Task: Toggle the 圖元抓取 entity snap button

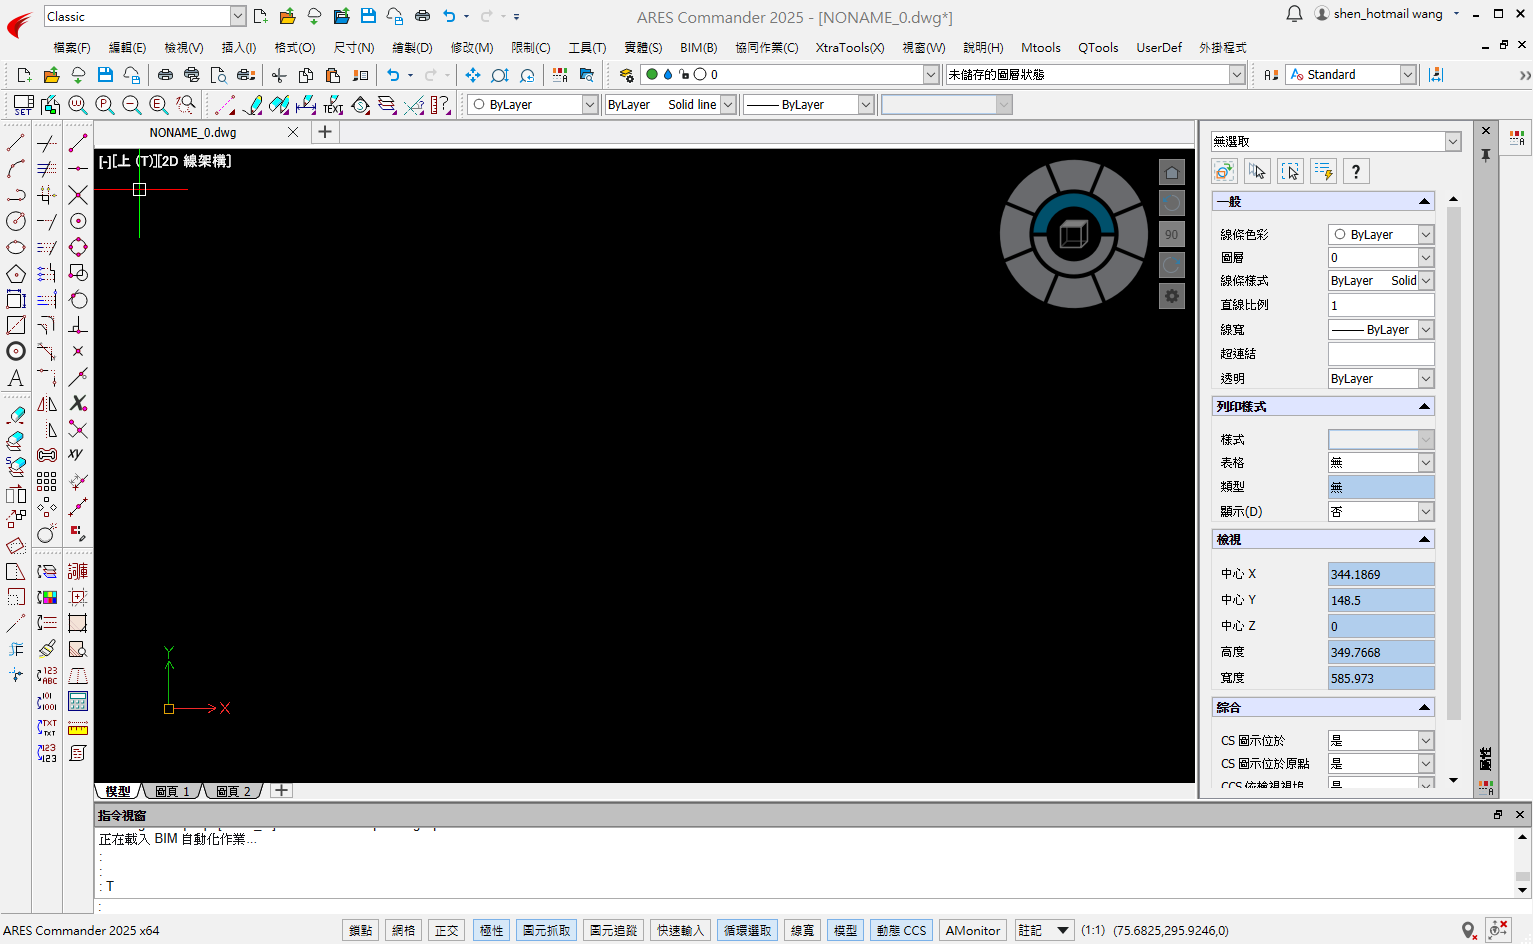Action: (547, 930)
